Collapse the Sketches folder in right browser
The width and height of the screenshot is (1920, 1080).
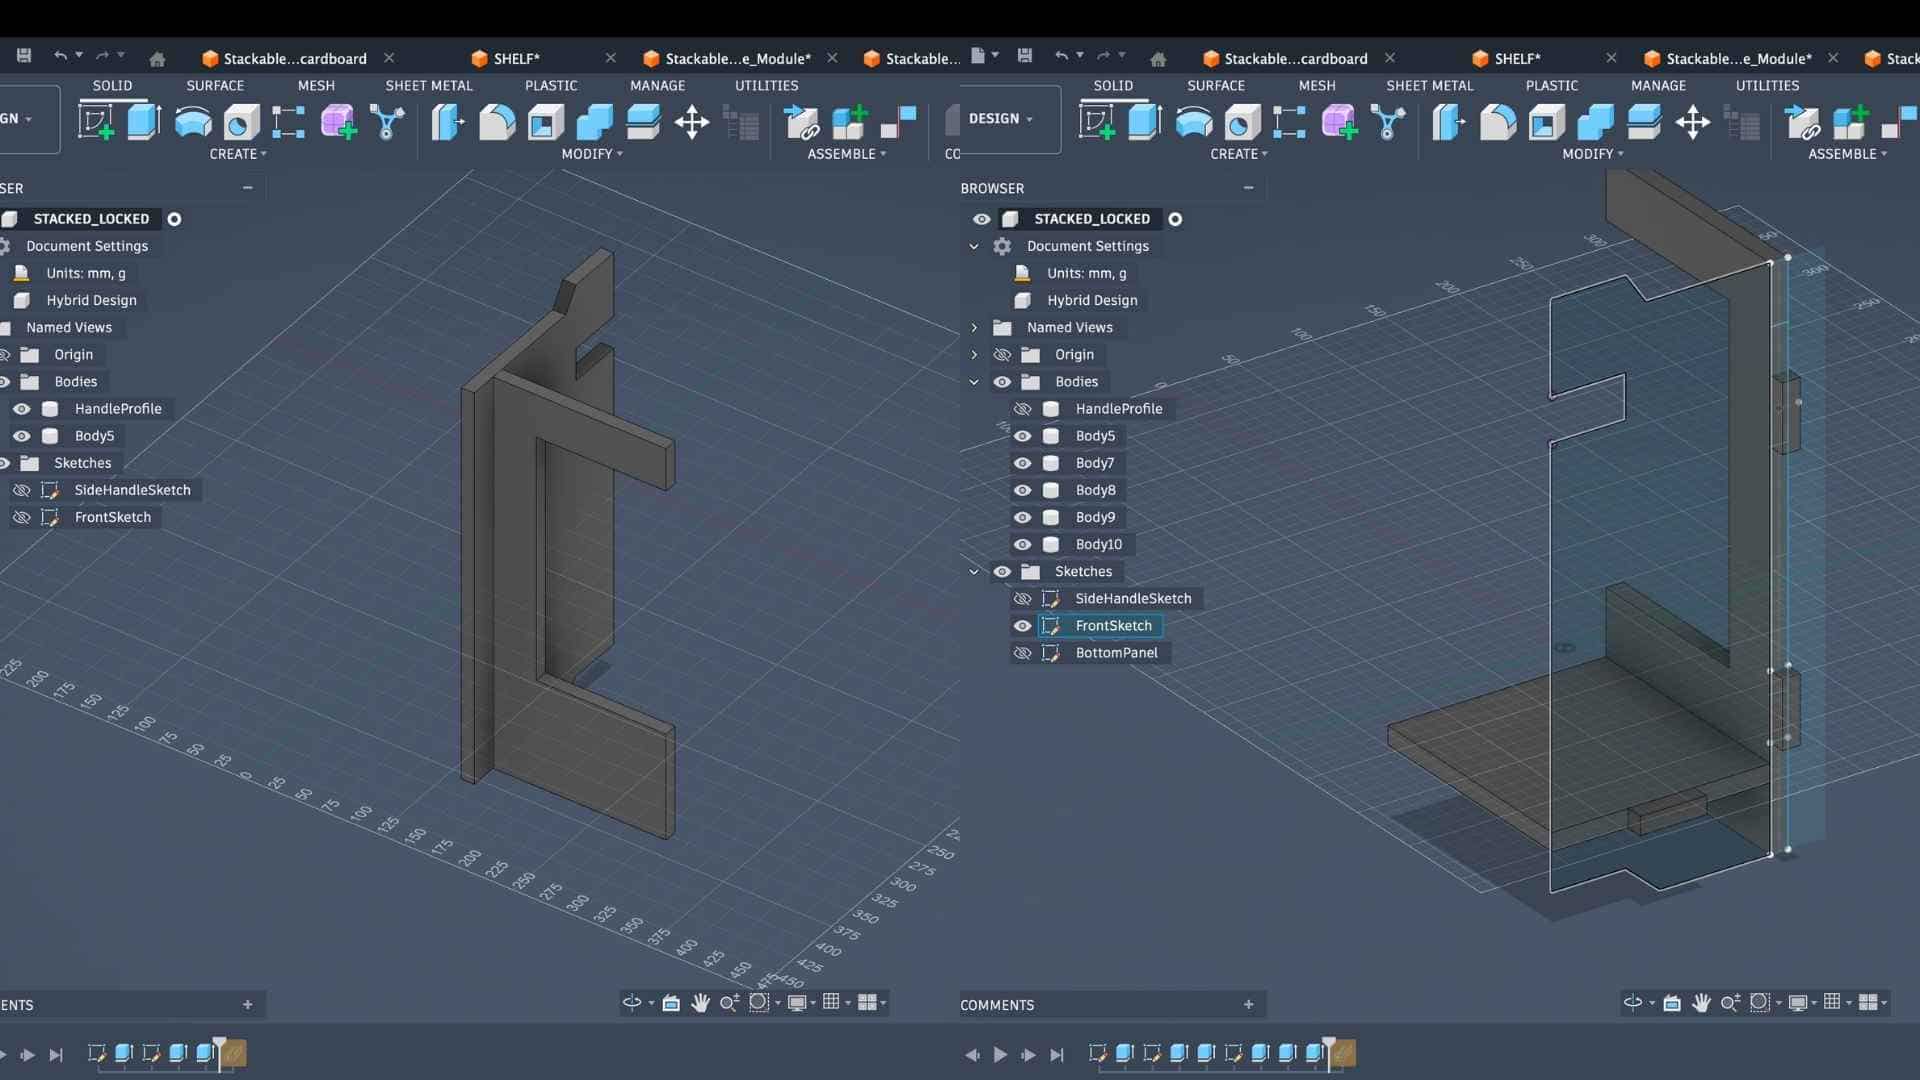pyautogui.click(x=974, y=572)
